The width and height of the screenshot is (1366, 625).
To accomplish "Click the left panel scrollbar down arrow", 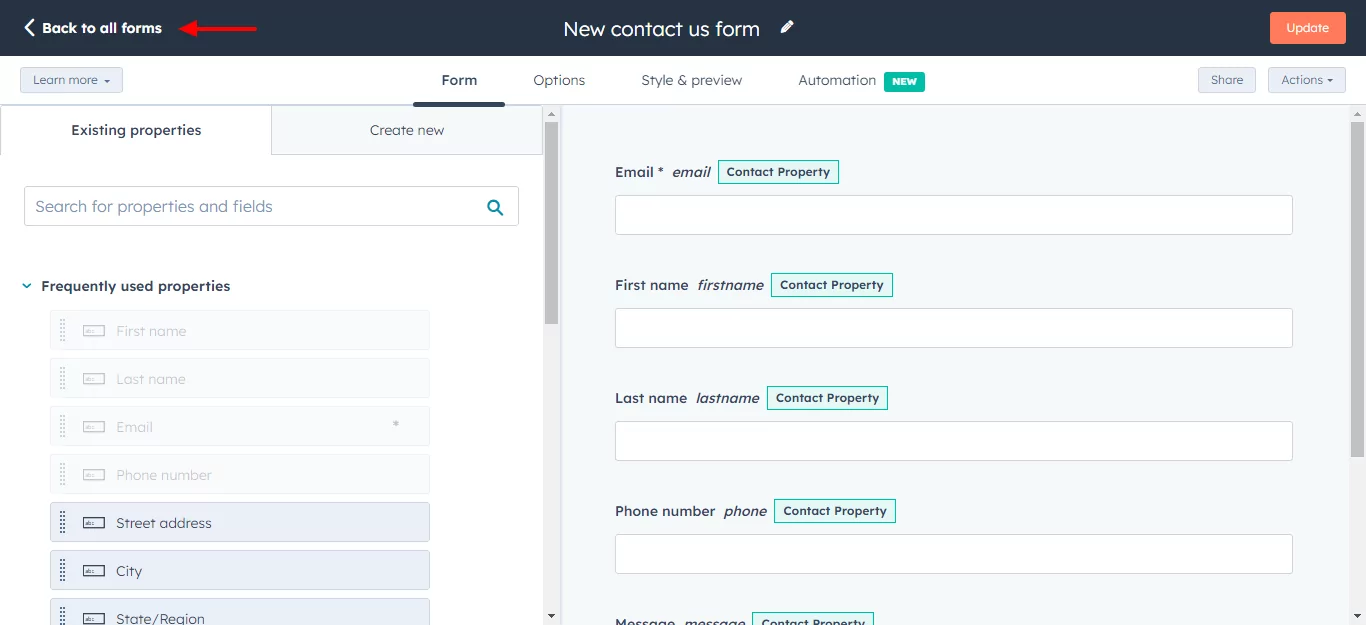I will pyautogui.click(x=551, y=615).
